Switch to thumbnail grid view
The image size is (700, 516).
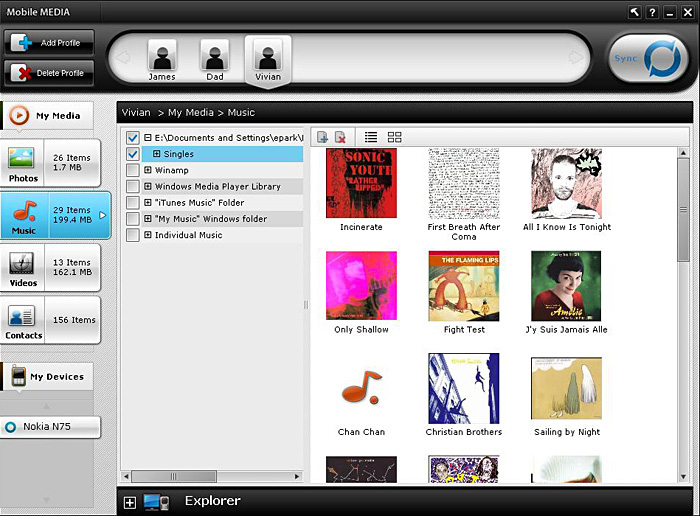click(x=395, y=137)
